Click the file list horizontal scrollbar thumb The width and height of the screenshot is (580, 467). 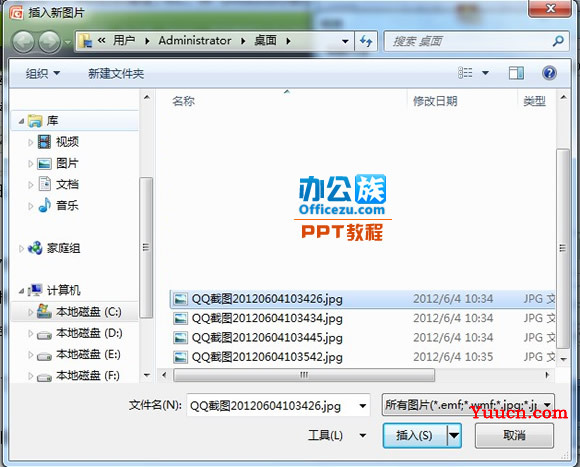point(304,375)
